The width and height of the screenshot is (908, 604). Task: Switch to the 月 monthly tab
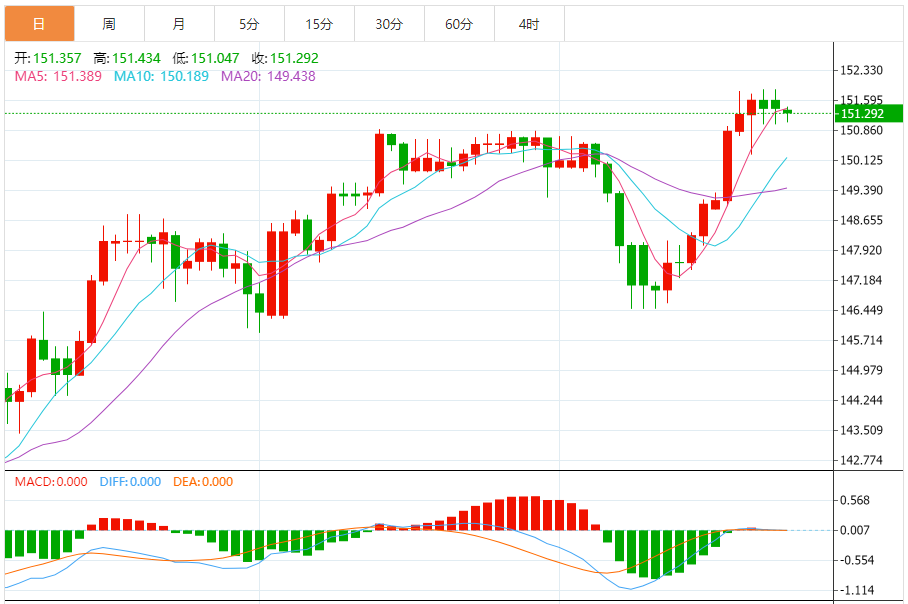click(180, 24)
